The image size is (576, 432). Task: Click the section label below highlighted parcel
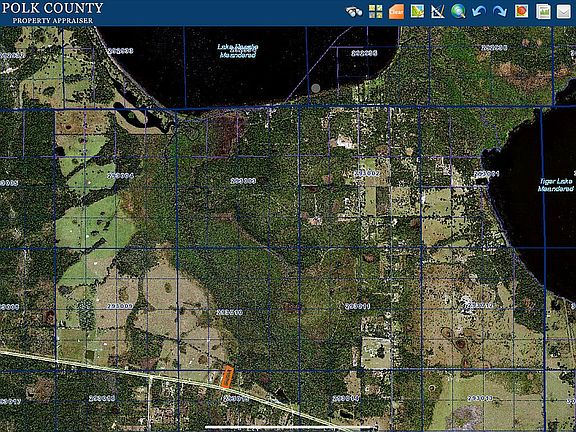pos(235,399)
